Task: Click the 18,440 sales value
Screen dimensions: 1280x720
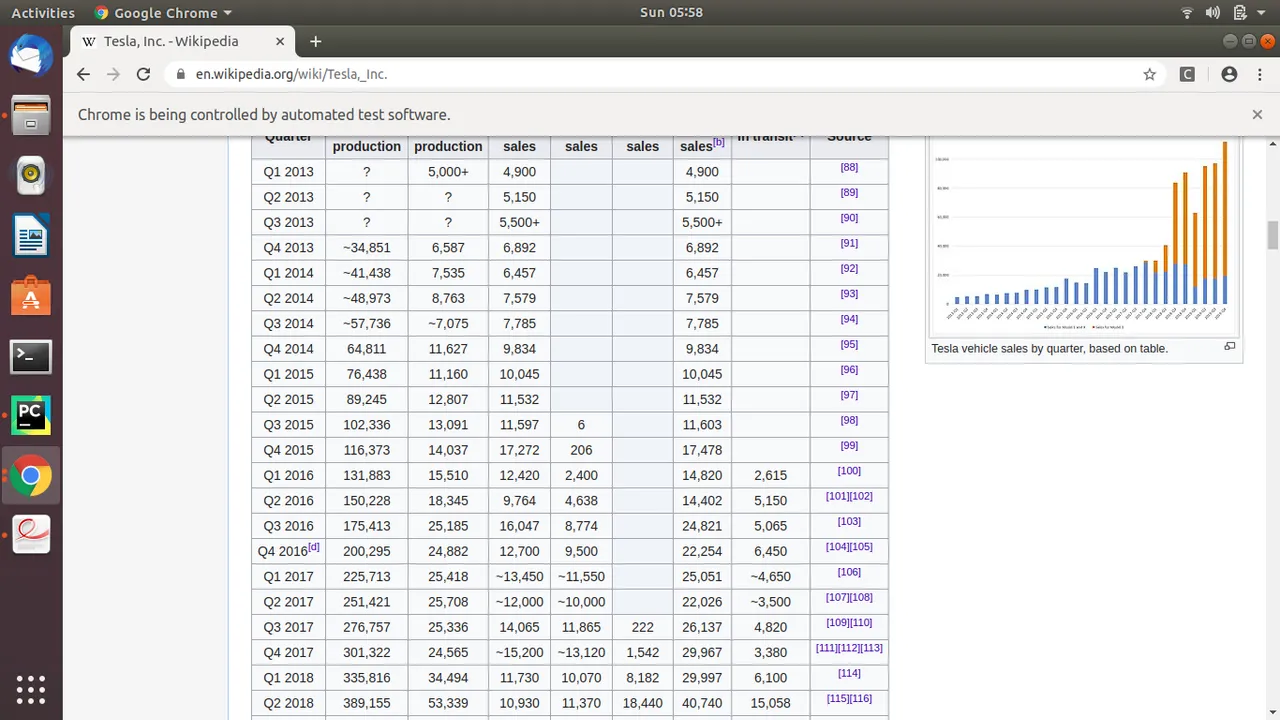Action: tap(643, 703)
